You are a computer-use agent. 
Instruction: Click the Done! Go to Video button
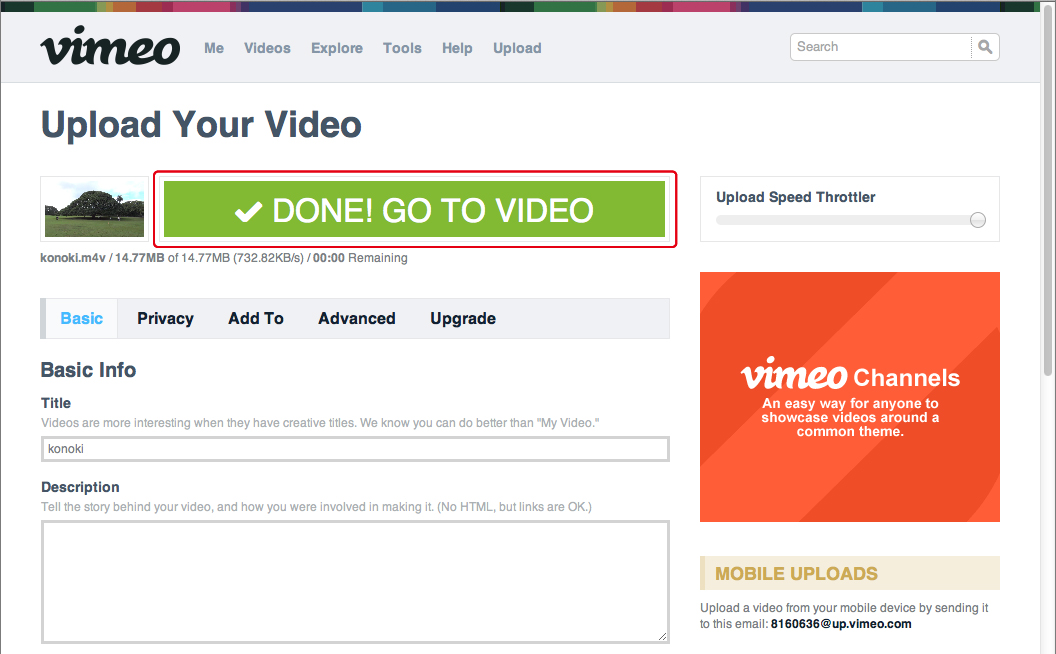coord(414,209)
